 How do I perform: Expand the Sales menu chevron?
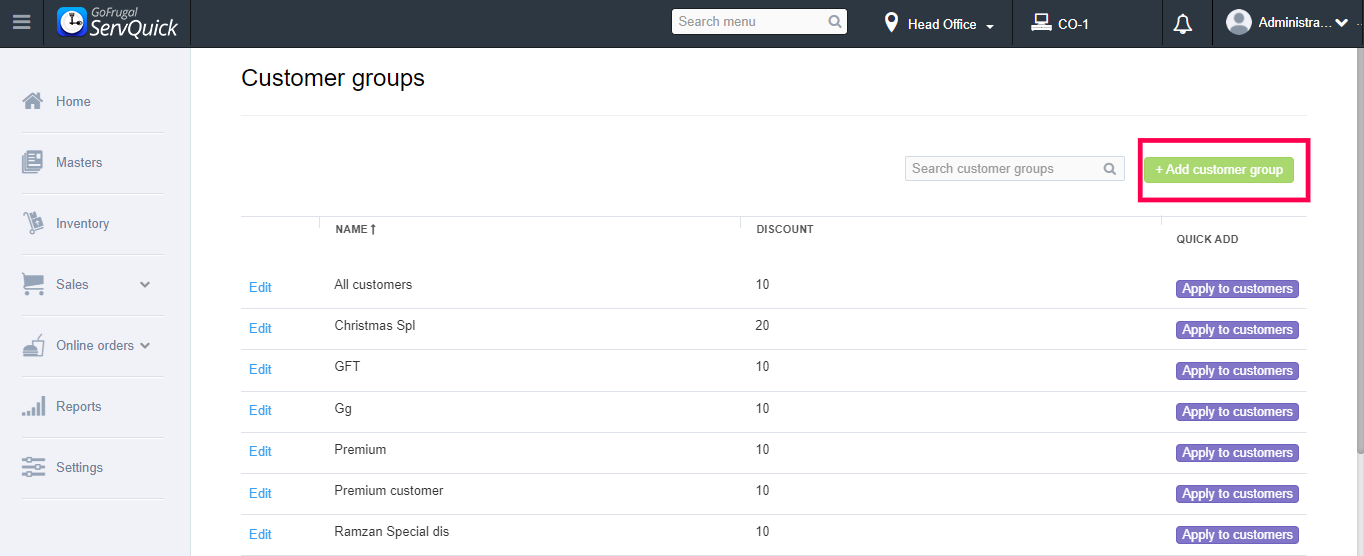145,285
